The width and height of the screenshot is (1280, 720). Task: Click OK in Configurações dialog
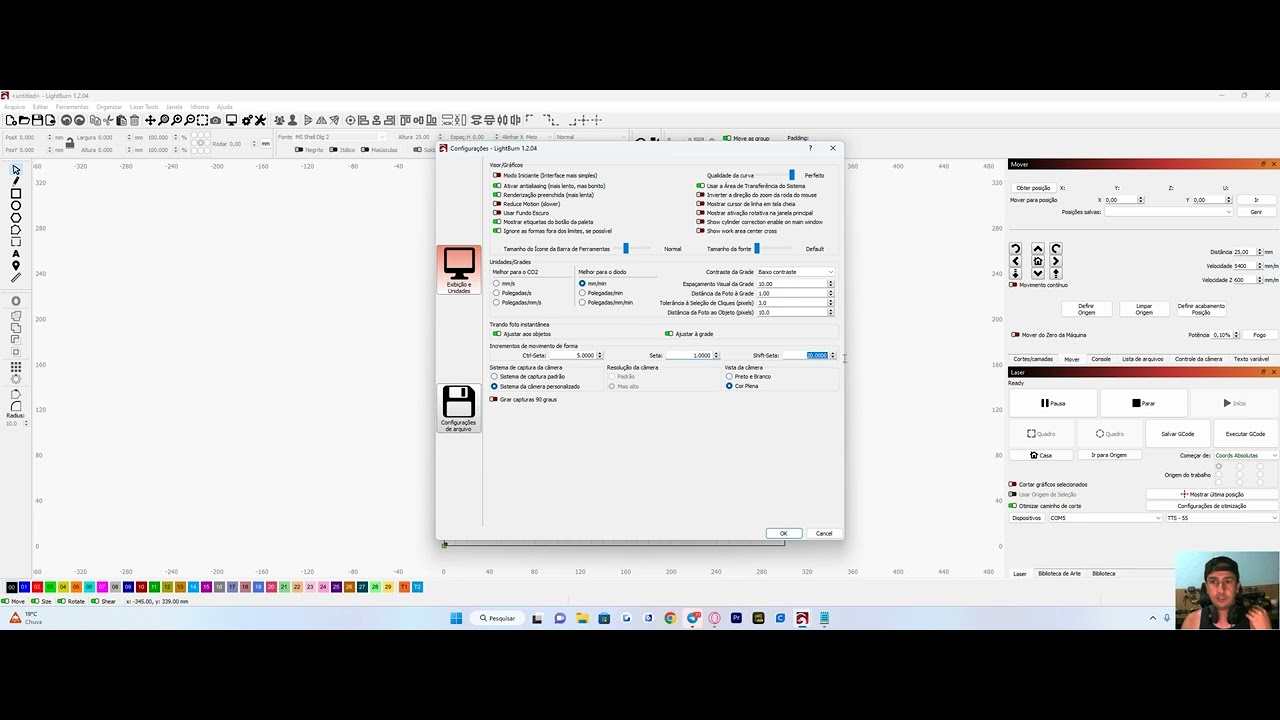pyautogui.click(x=783, y=533)
